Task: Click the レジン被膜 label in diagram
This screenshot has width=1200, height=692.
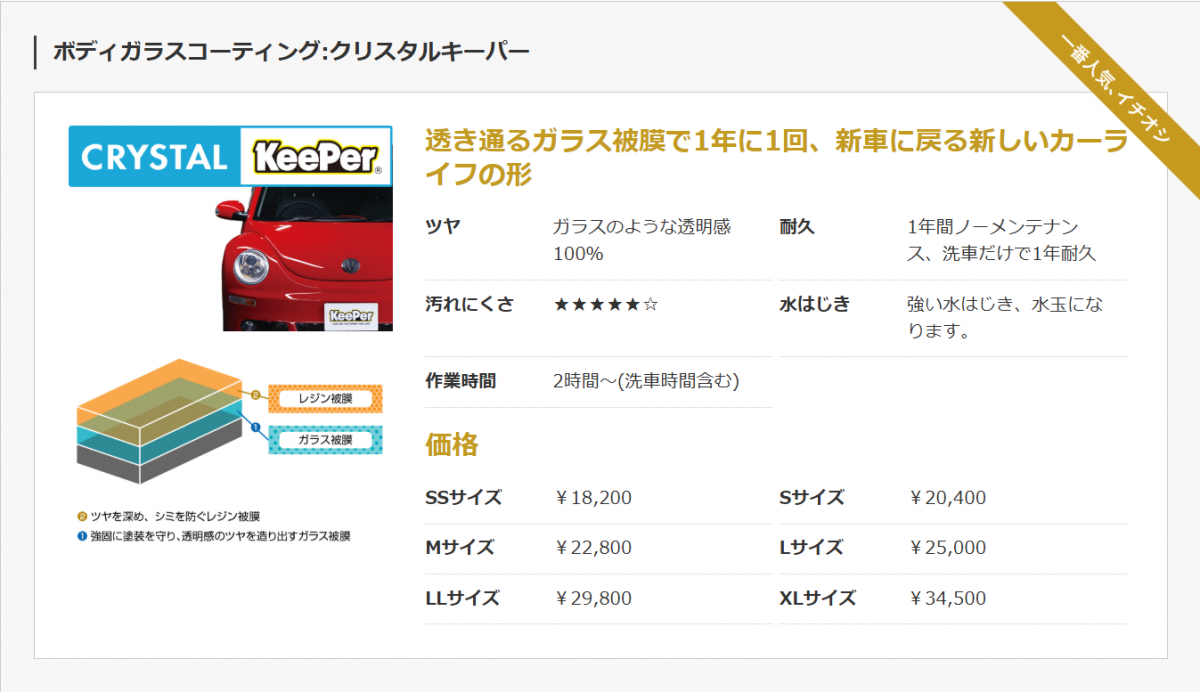Action: click(x=325, y=399)
